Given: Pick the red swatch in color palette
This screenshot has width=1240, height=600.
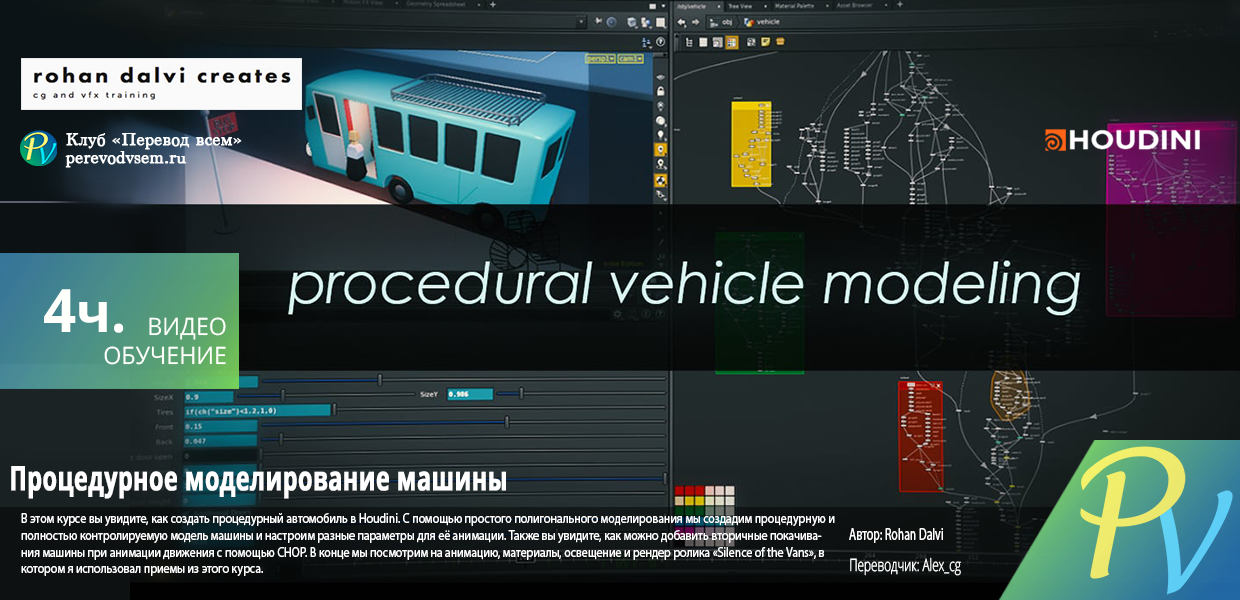Looking at the screenshot, I should 680,491.
